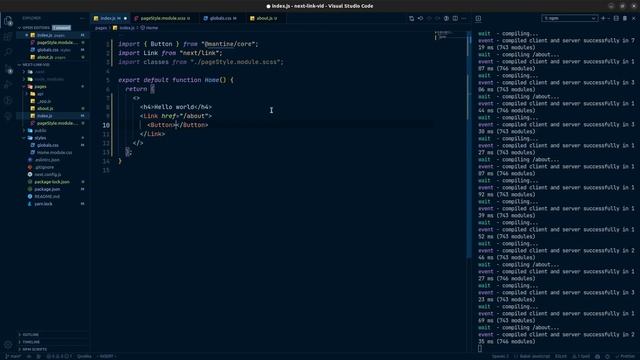Click 'pages' breadcrumb above editor

click(x=101, y=28)
